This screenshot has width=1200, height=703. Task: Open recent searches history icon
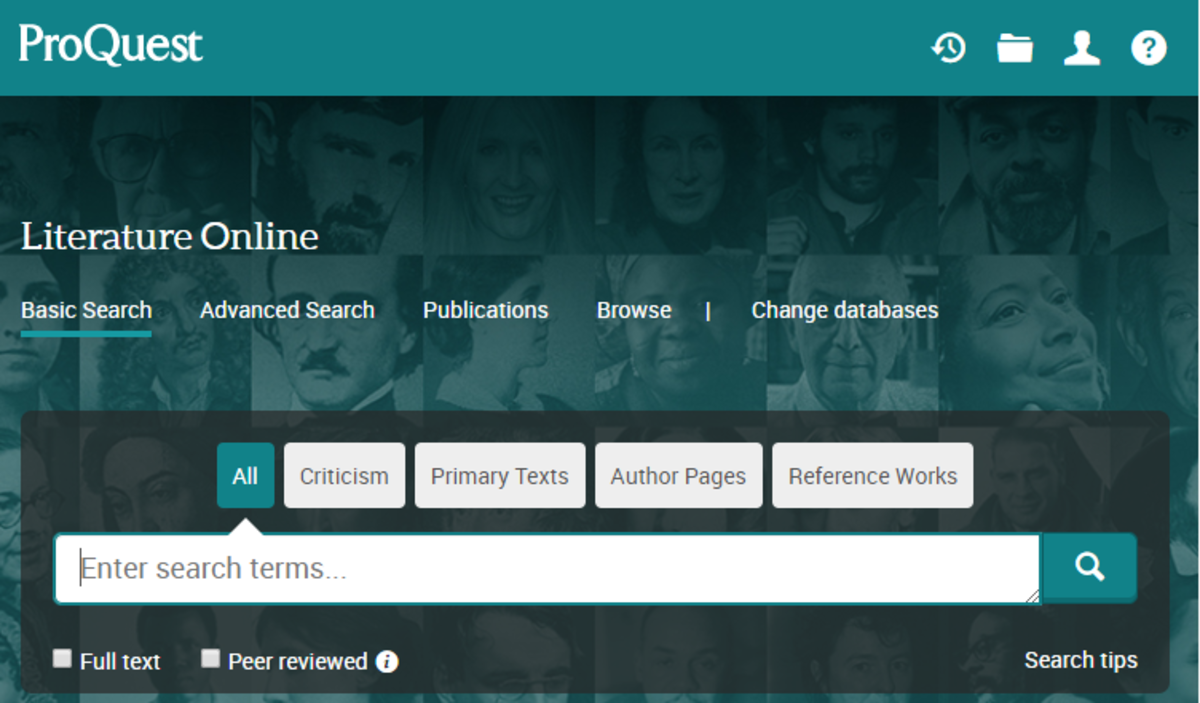click(x=948, y=48)
